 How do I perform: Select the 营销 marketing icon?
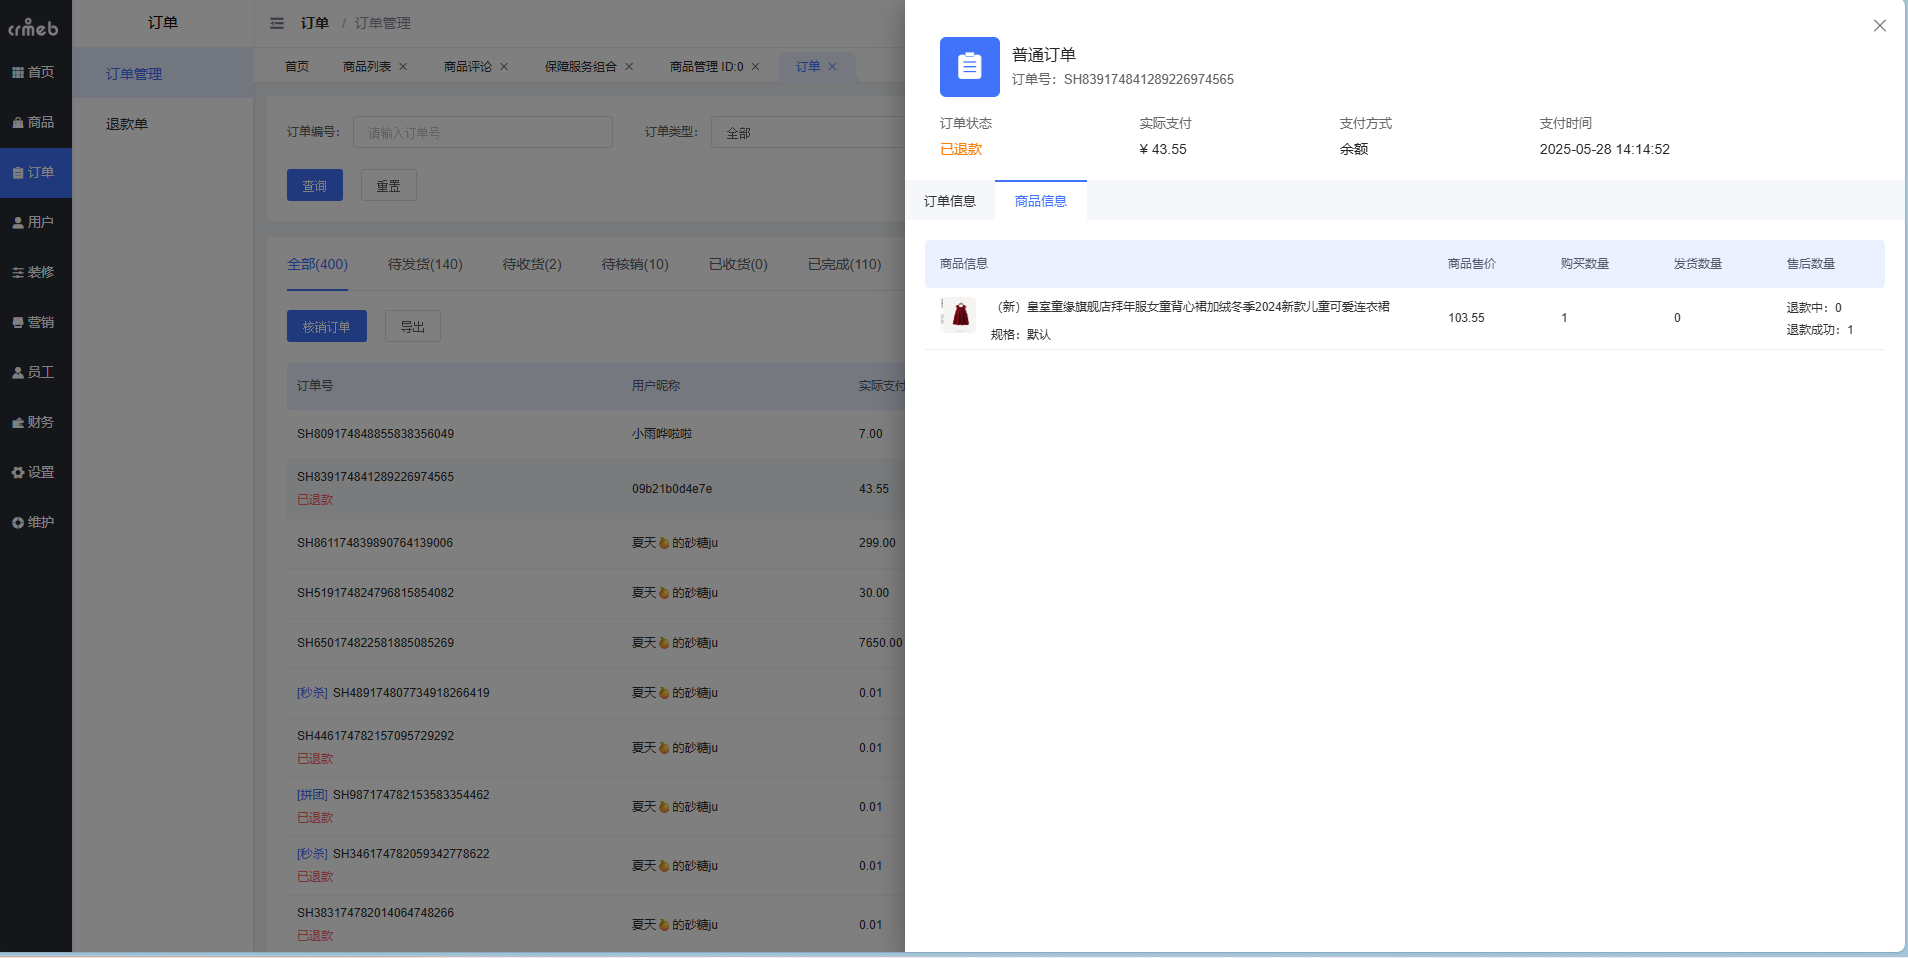point(36,321)
